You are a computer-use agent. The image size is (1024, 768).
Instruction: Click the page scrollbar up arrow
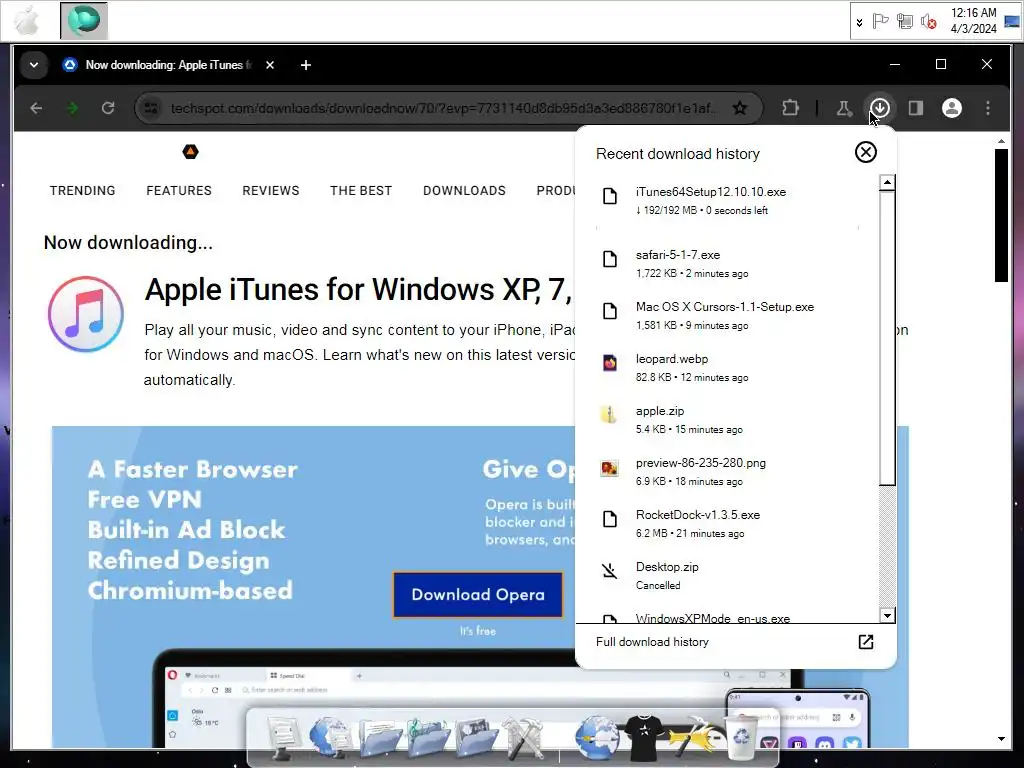click(1001, 141)
